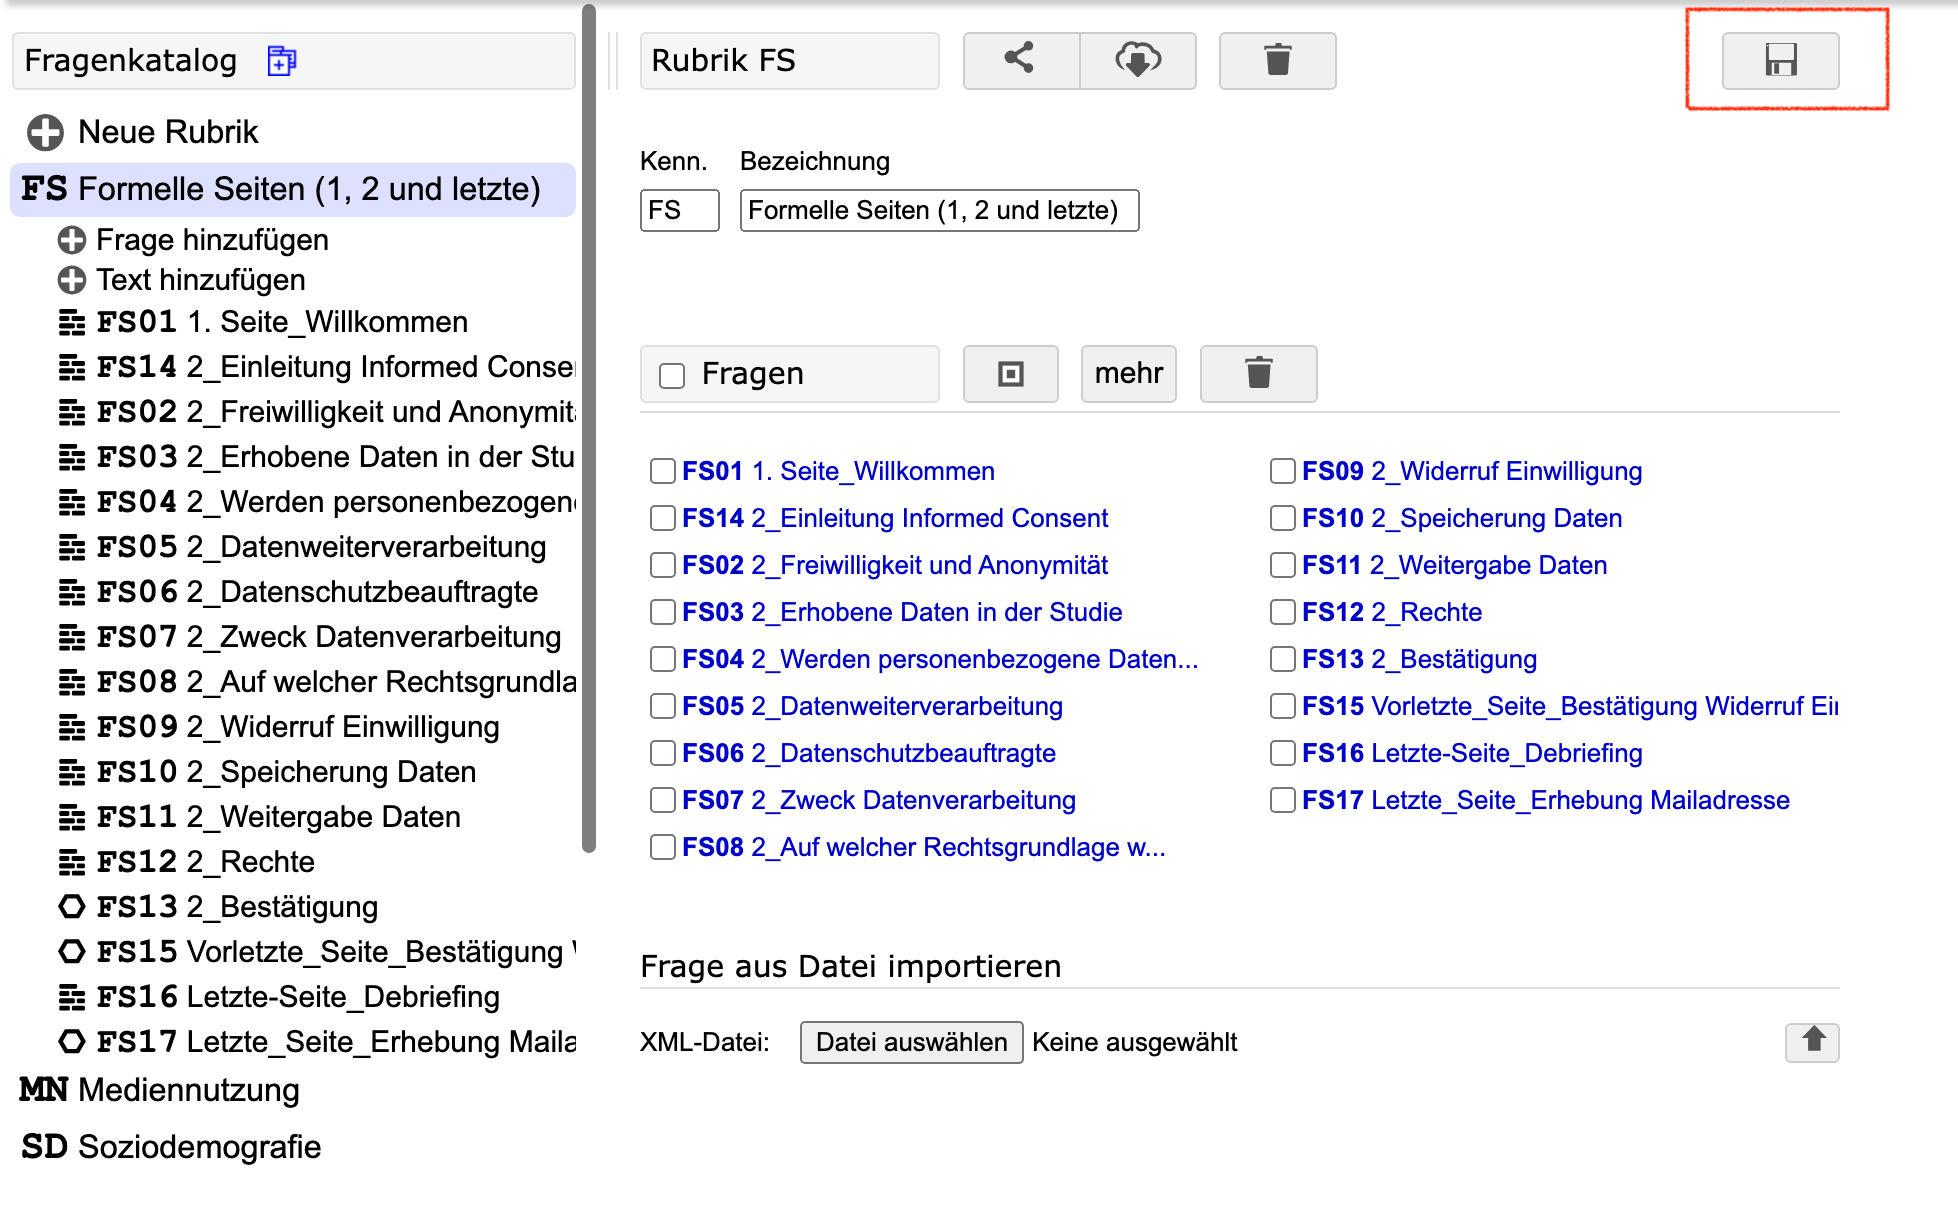
Task: Click the blue add-catalog icon beside Fragenkatalog
Action: [282, 61]
